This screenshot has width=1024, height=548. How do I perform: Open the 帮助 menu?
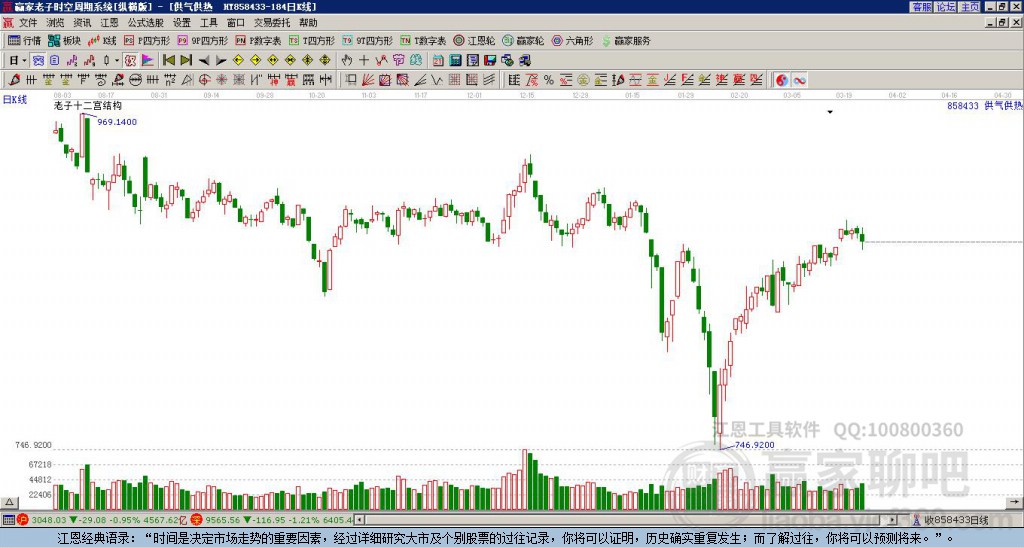point(308,23)
